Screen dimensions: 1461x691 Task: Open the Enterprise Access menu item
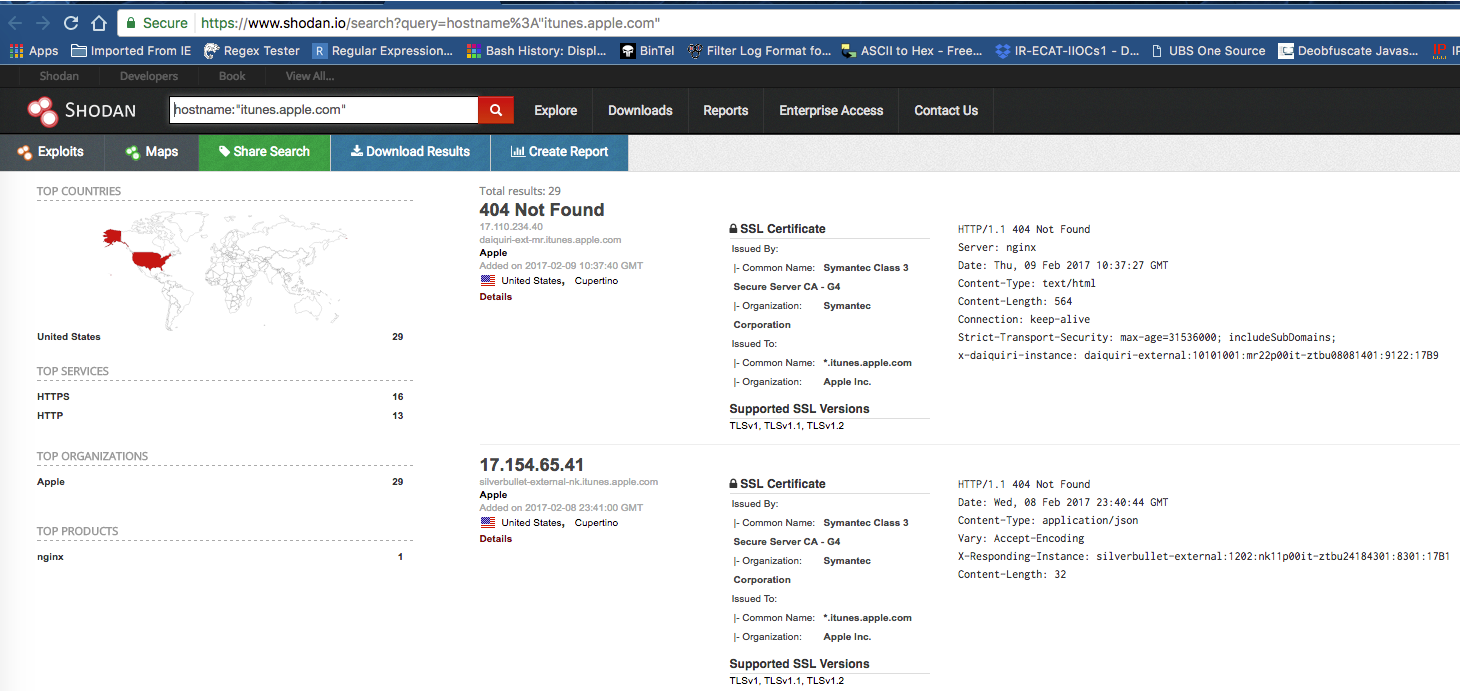(831, 111)
